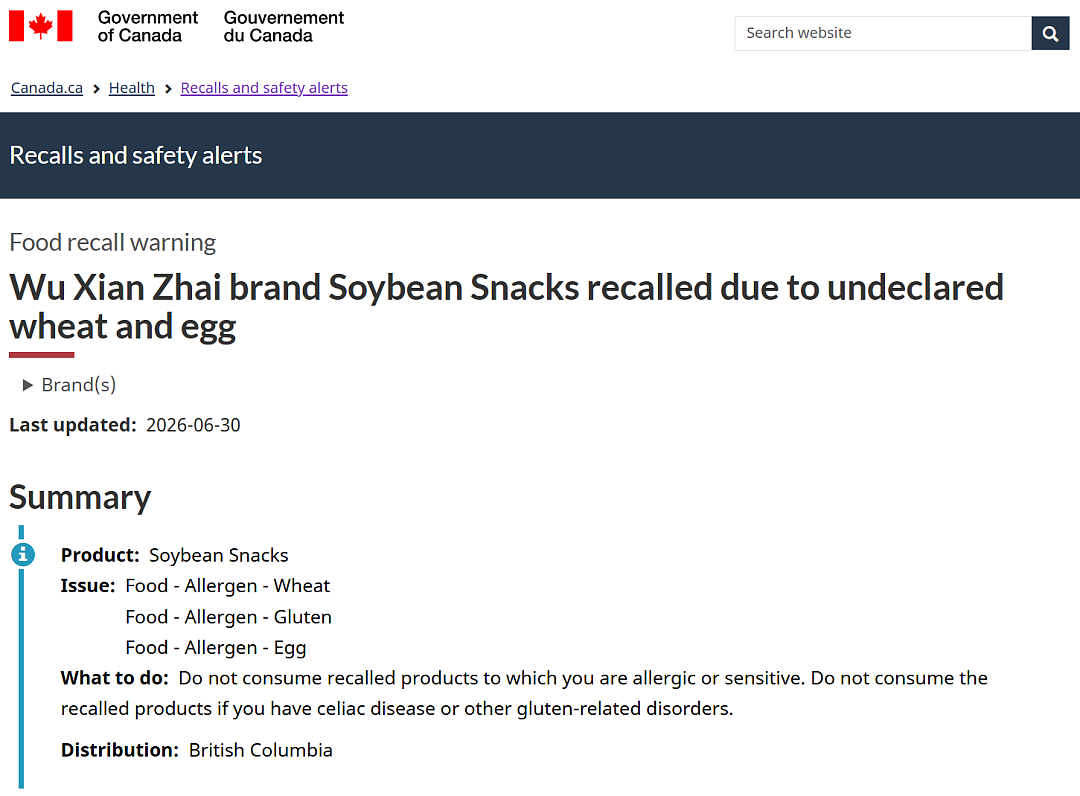Open Recalls and safety alerts breadcrumb link

[264, 88]
